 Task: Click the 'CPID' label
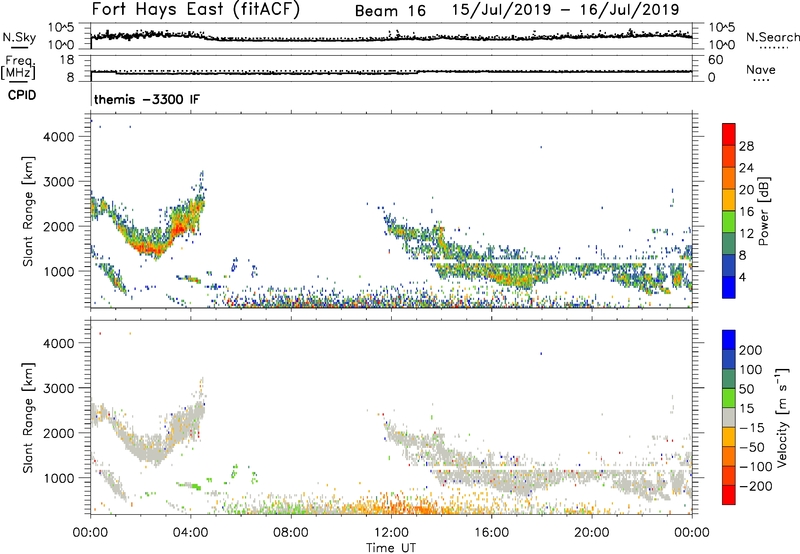21,95
